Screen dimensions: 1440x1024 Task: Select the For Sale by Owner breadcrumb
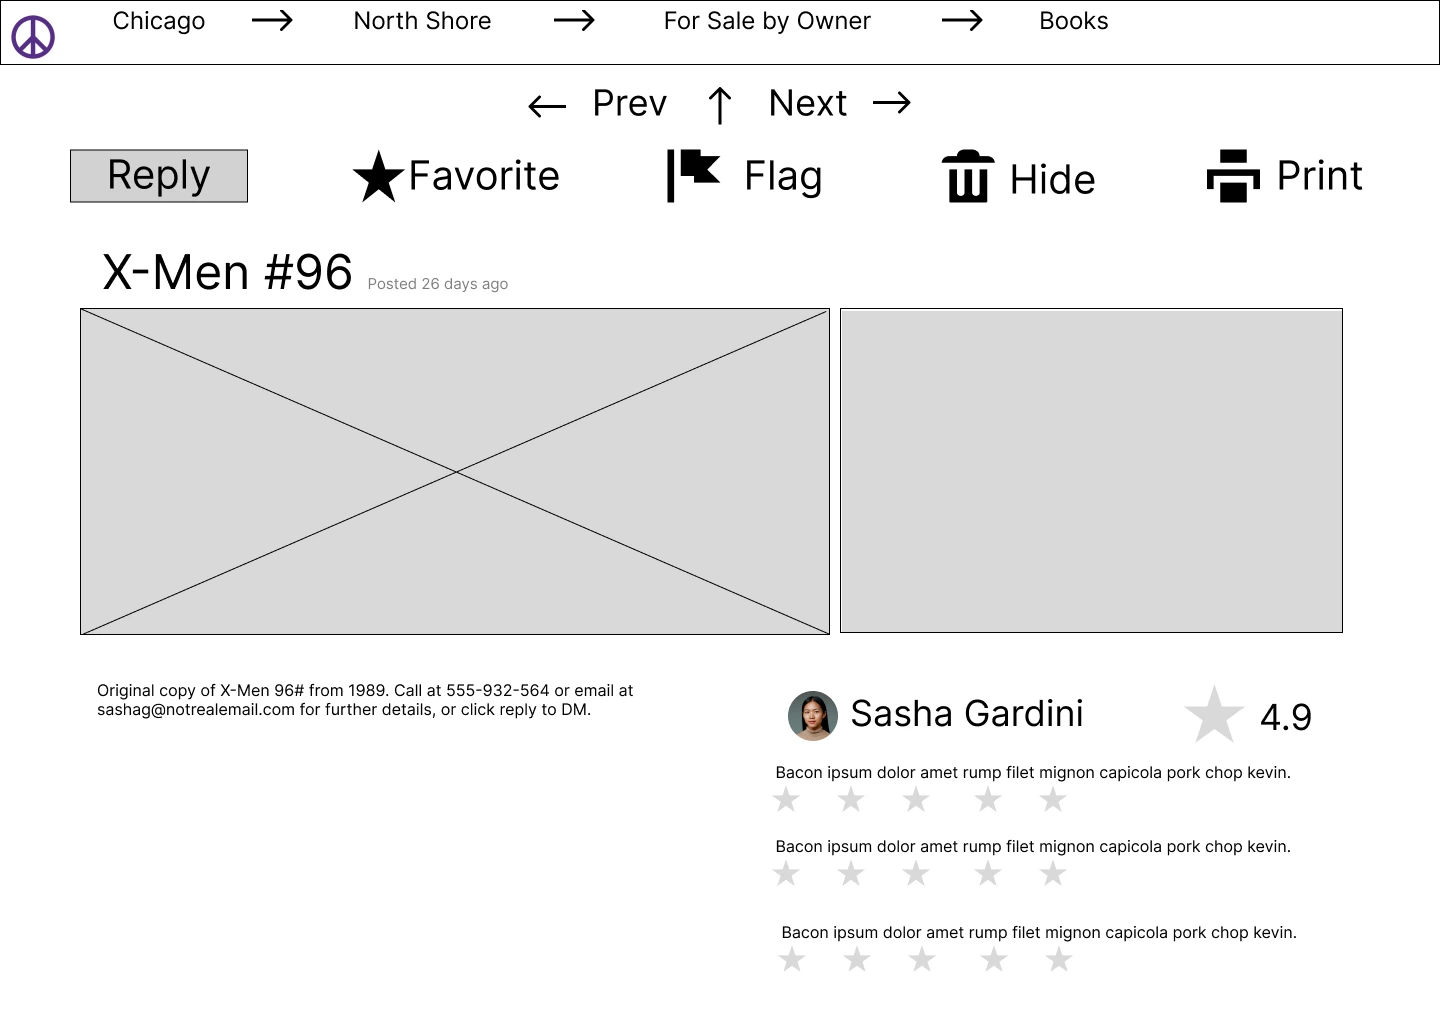click(x=767, y=21)
